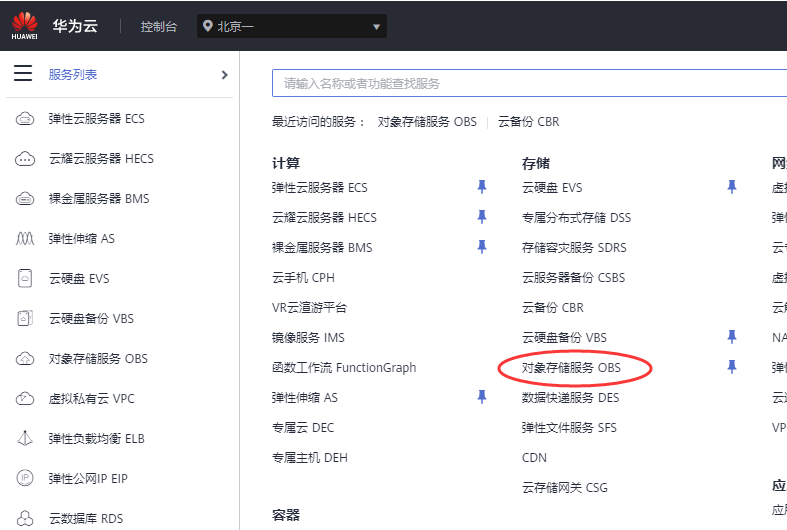Screen dimensions: 787x530
Task: Open 云数据库 RDS in sidebar
Action: [86, 518]
